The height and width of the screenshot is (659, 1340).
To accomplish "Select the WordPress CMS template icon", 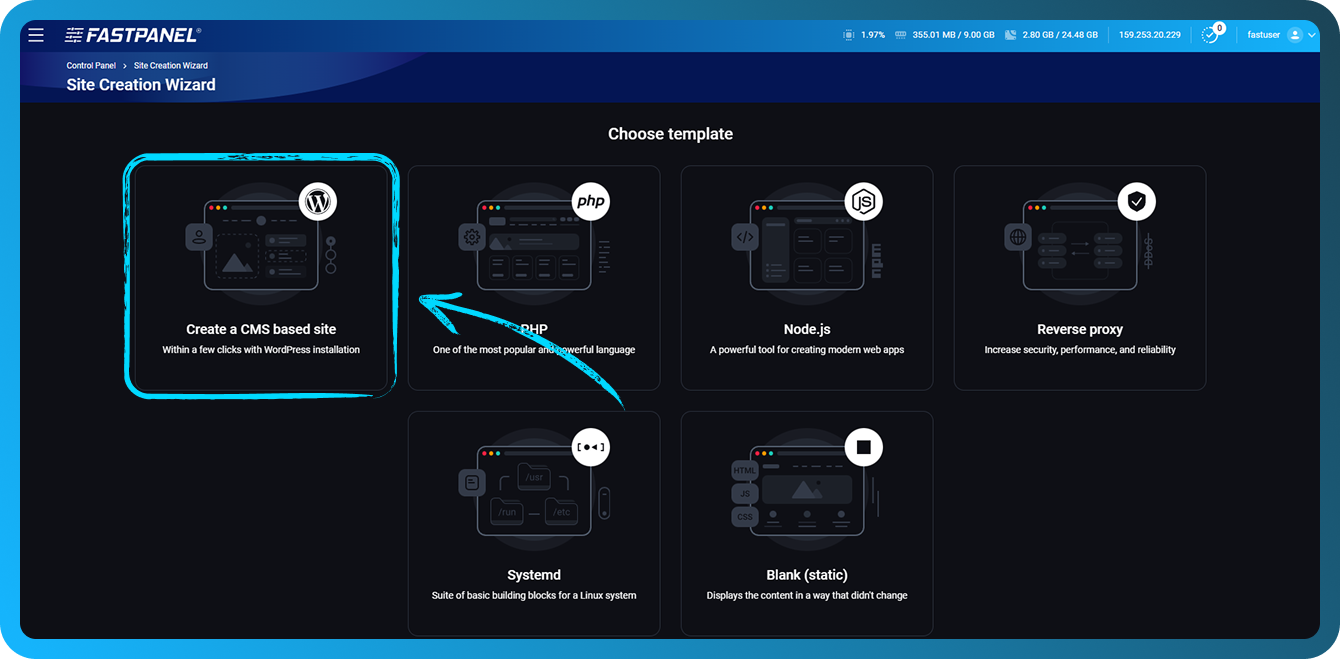I will pos(317,201).
